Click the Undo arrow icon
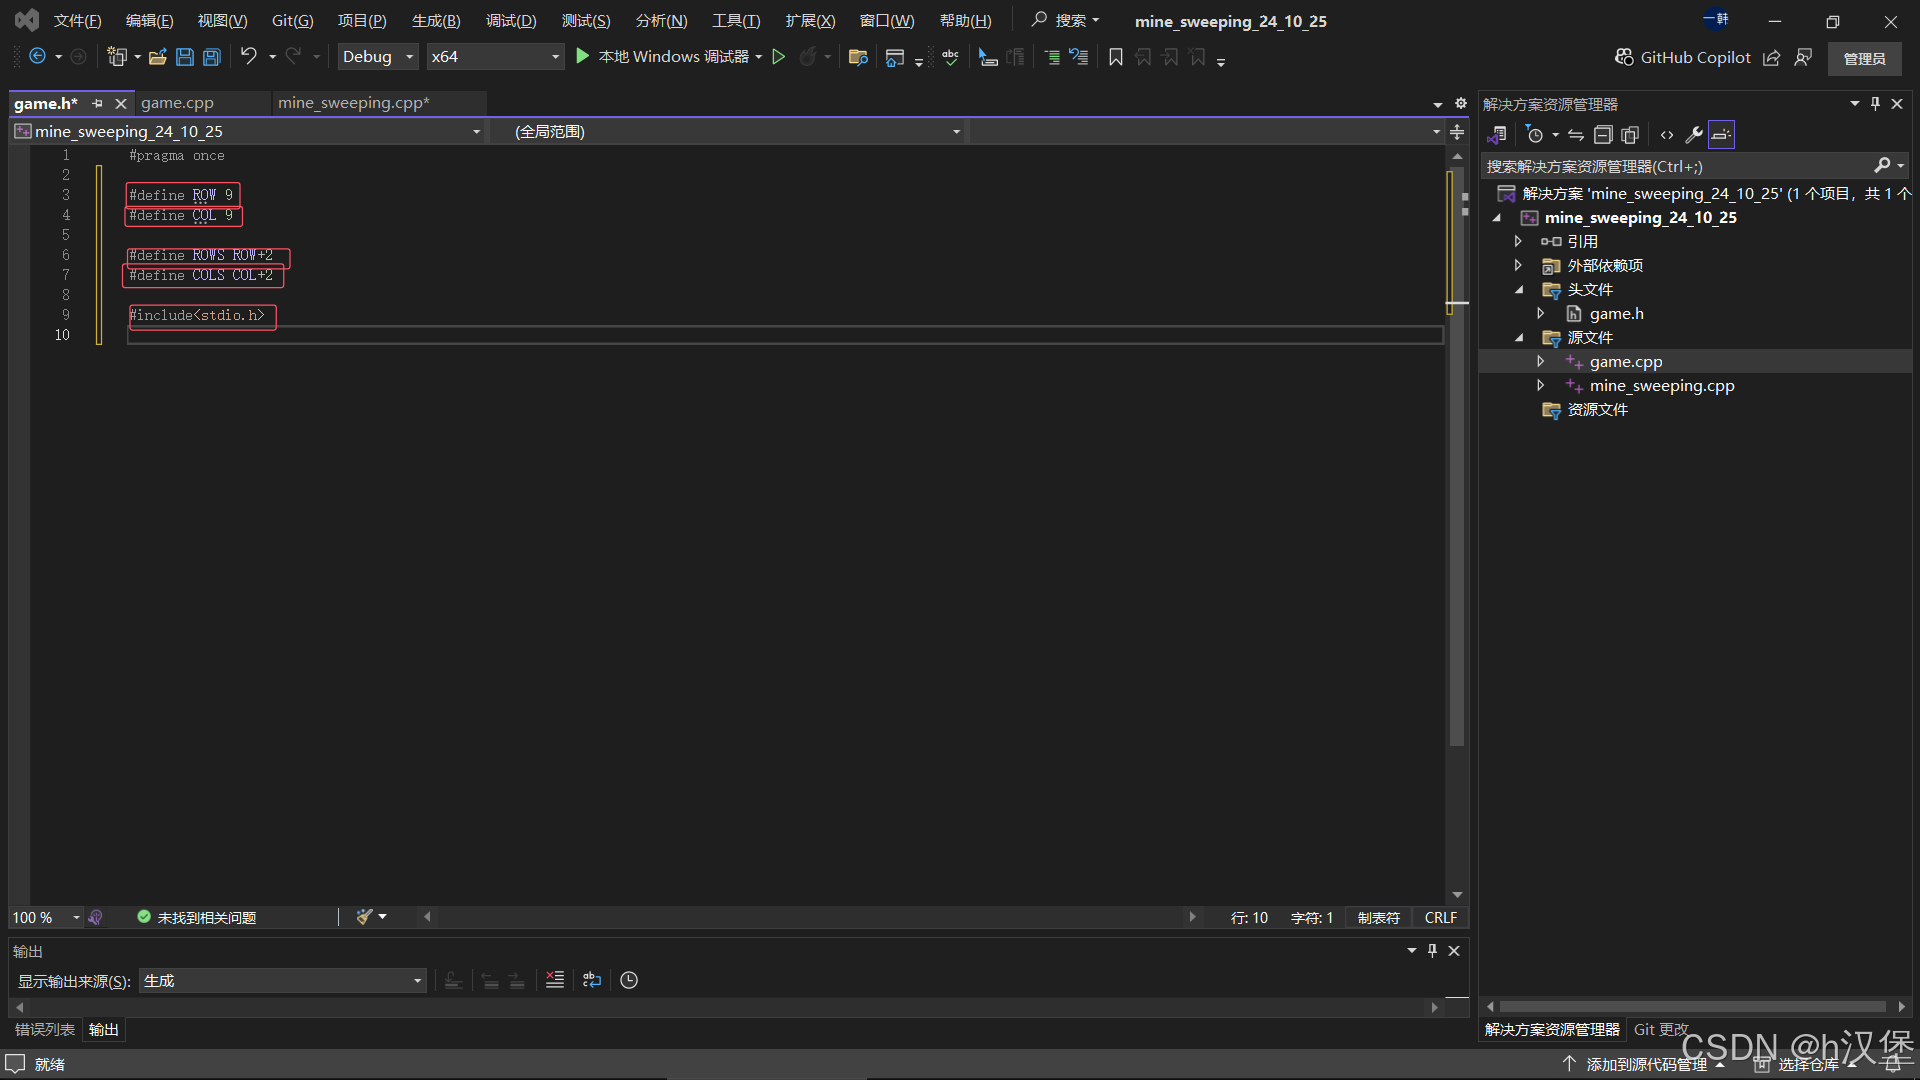The width and height of the screenshot is (1920, 1080). click(249, 57)
